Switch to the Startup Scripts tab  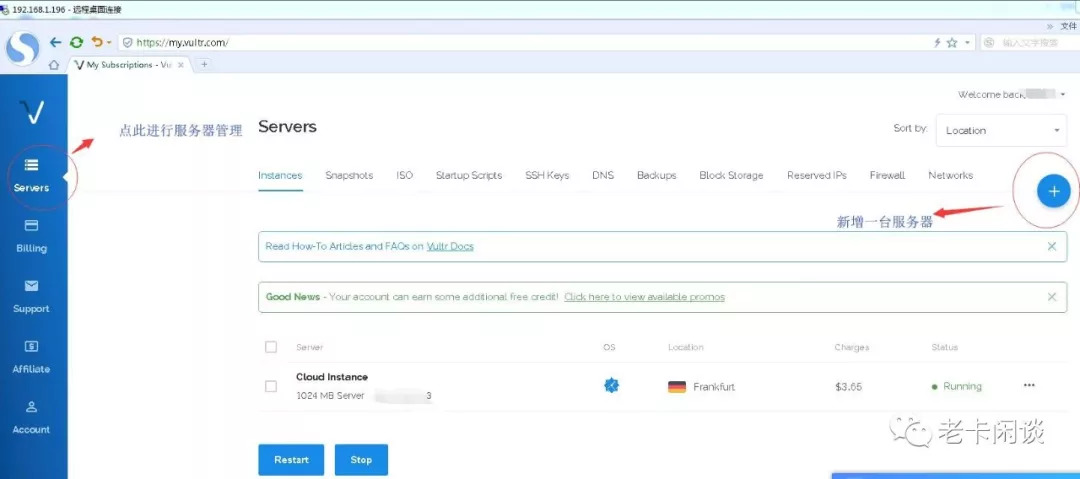[469, 176]
